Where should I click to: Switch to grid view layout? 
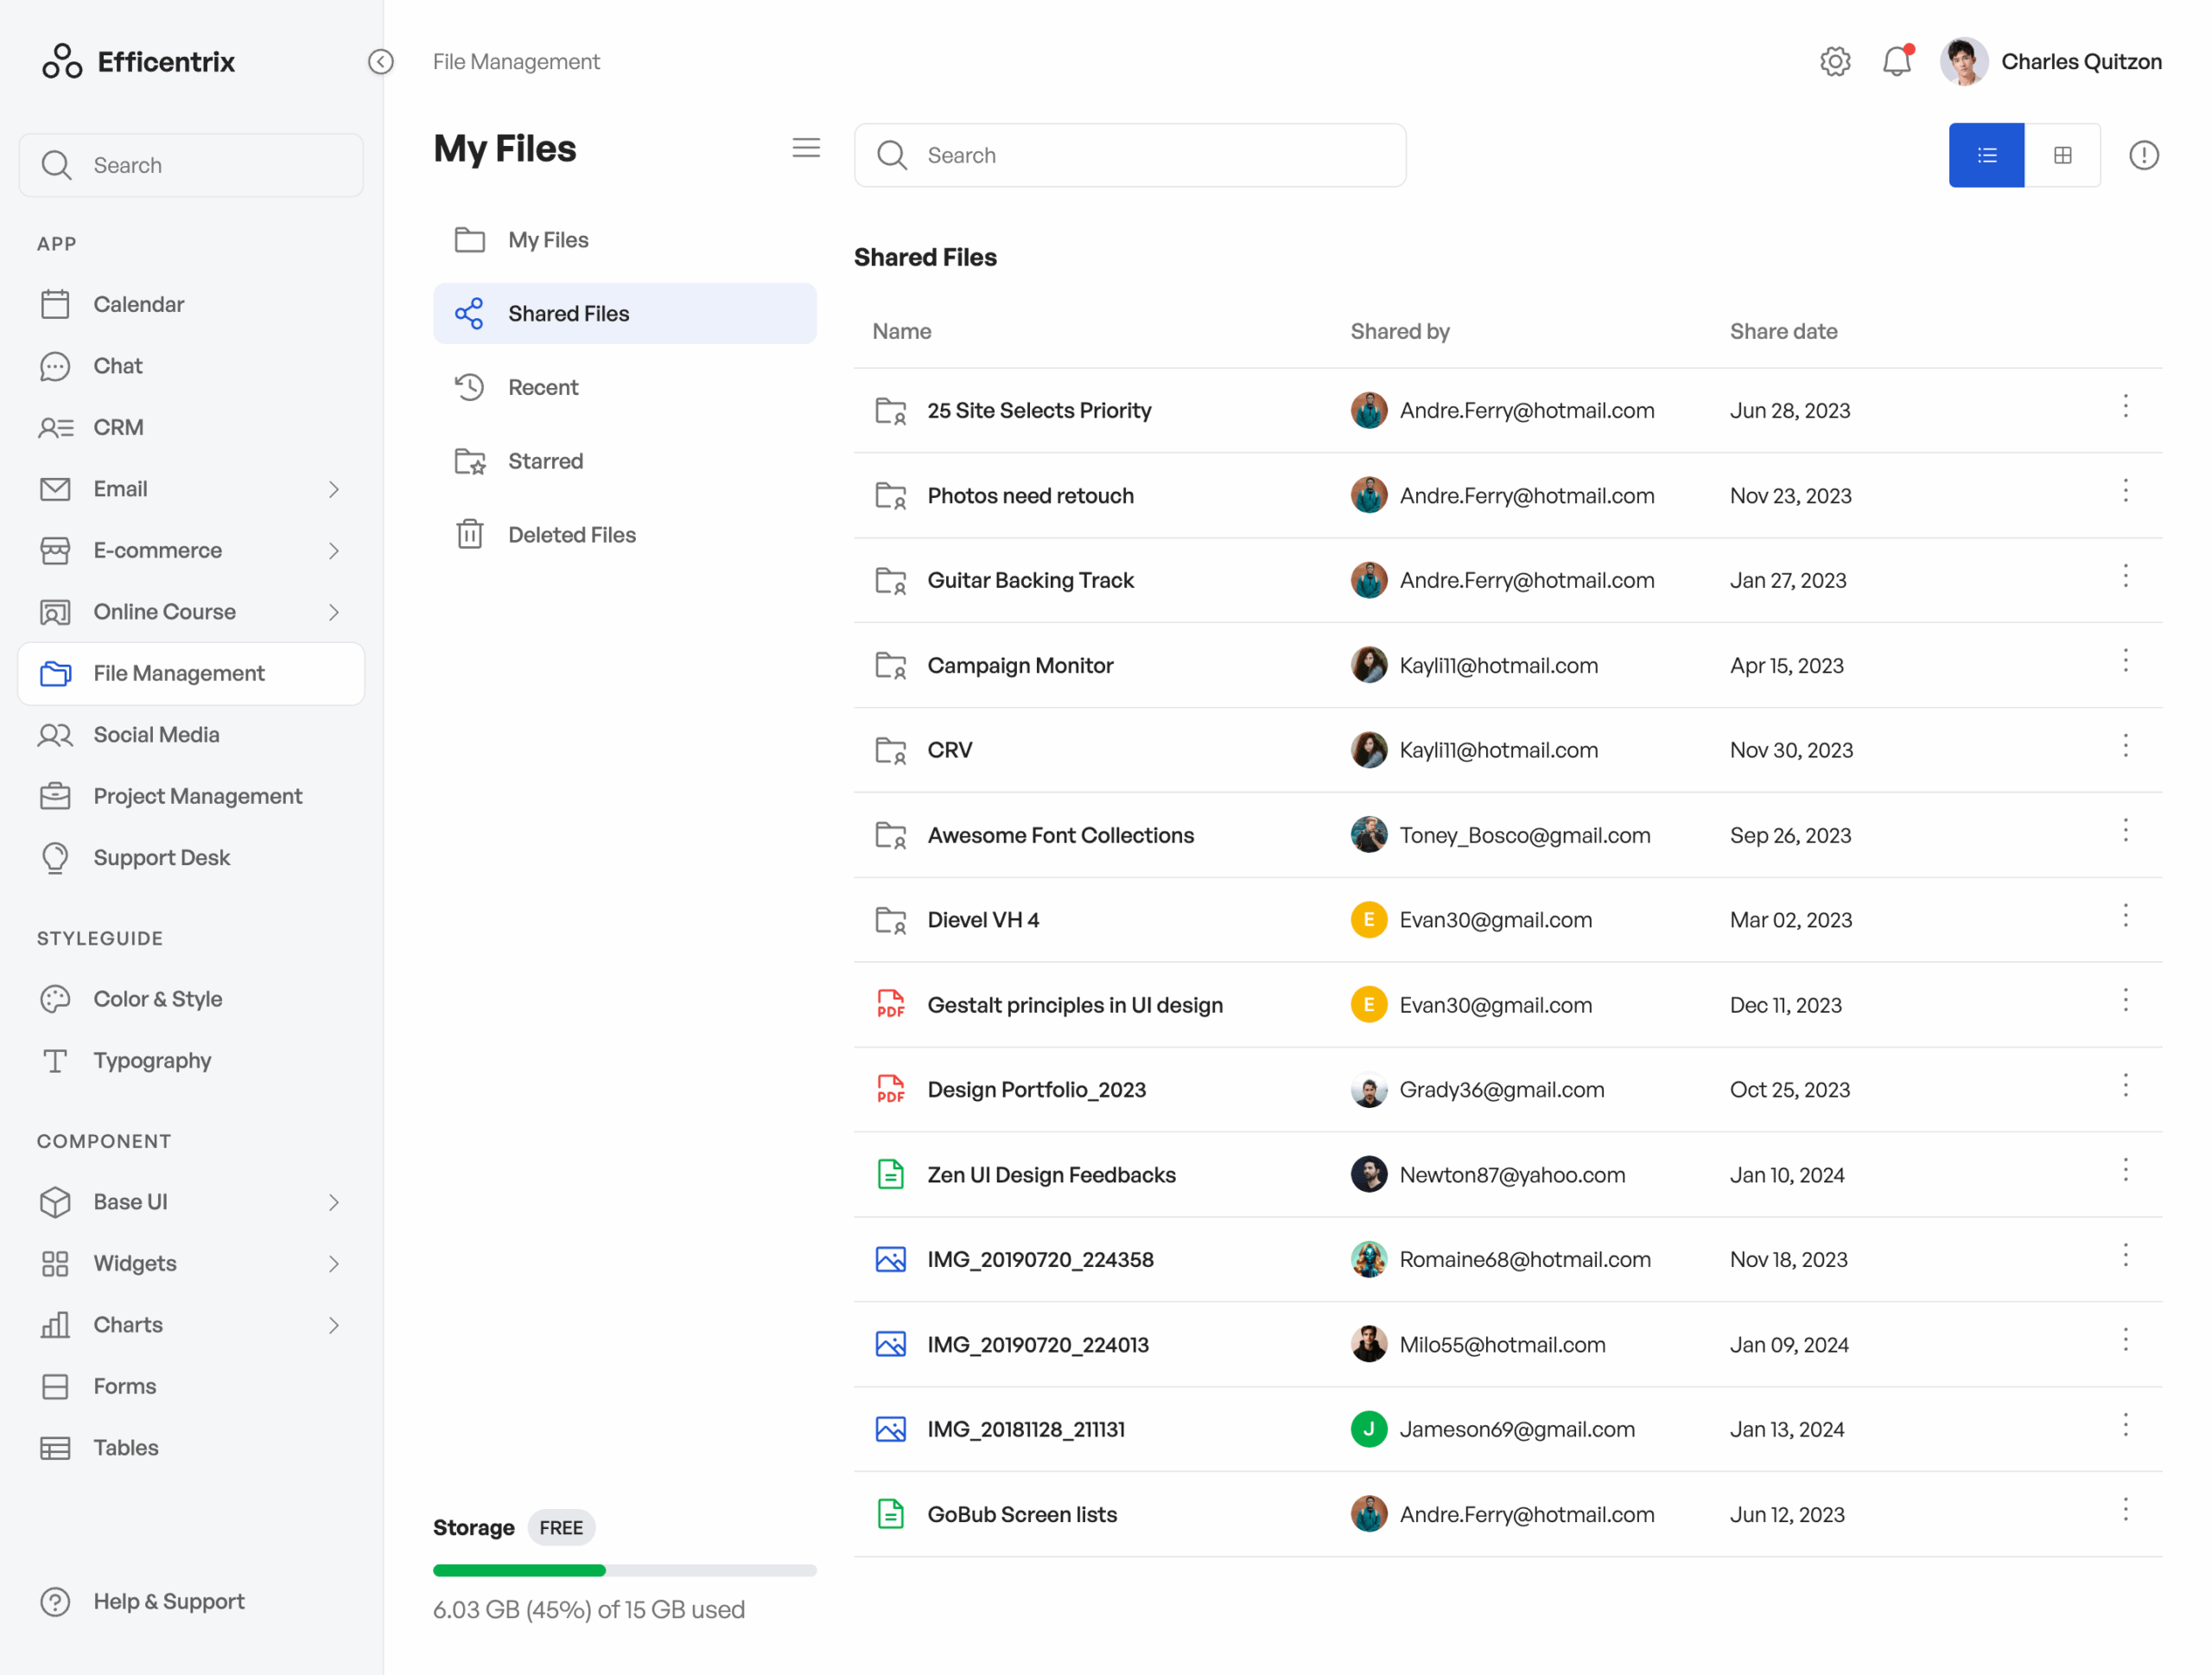[x=2063, y=155]
